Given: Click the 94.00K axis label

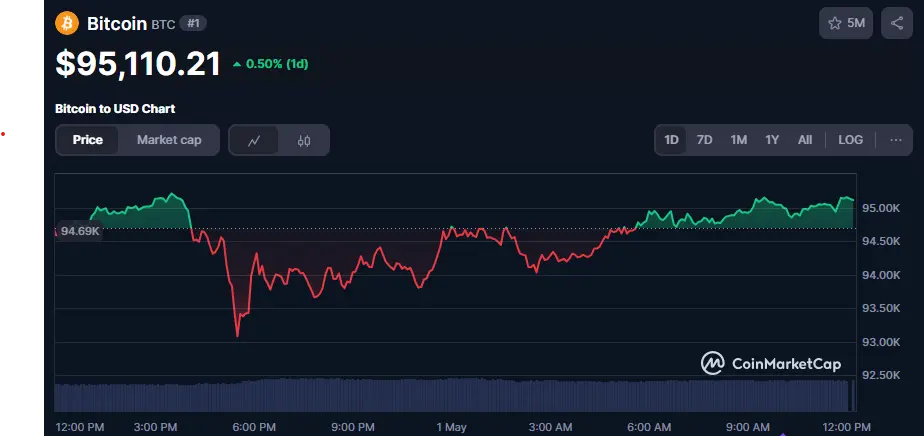Looking at the screenshot, I should [882, 275].
